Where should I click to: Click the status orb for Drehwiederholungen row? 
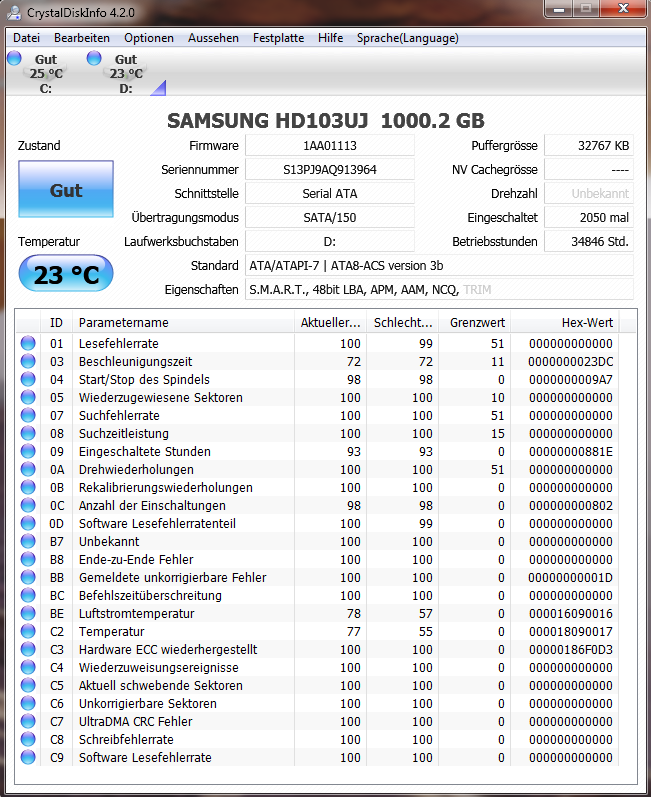(28, 469)
